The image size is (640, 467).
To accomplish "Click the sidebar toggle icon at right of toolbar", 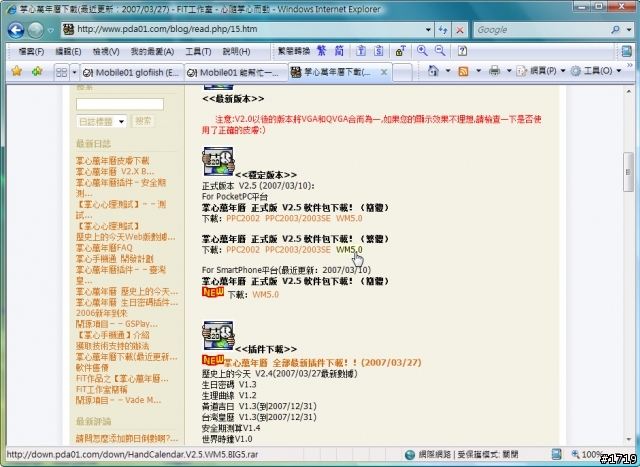I will click(627, 51).
